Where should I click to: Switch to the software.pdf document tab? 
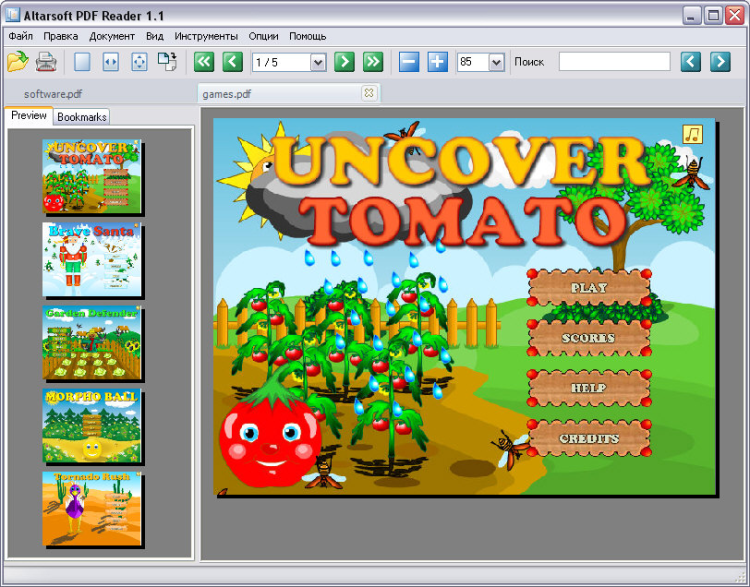pyautogui.click(x=53, y=94)
